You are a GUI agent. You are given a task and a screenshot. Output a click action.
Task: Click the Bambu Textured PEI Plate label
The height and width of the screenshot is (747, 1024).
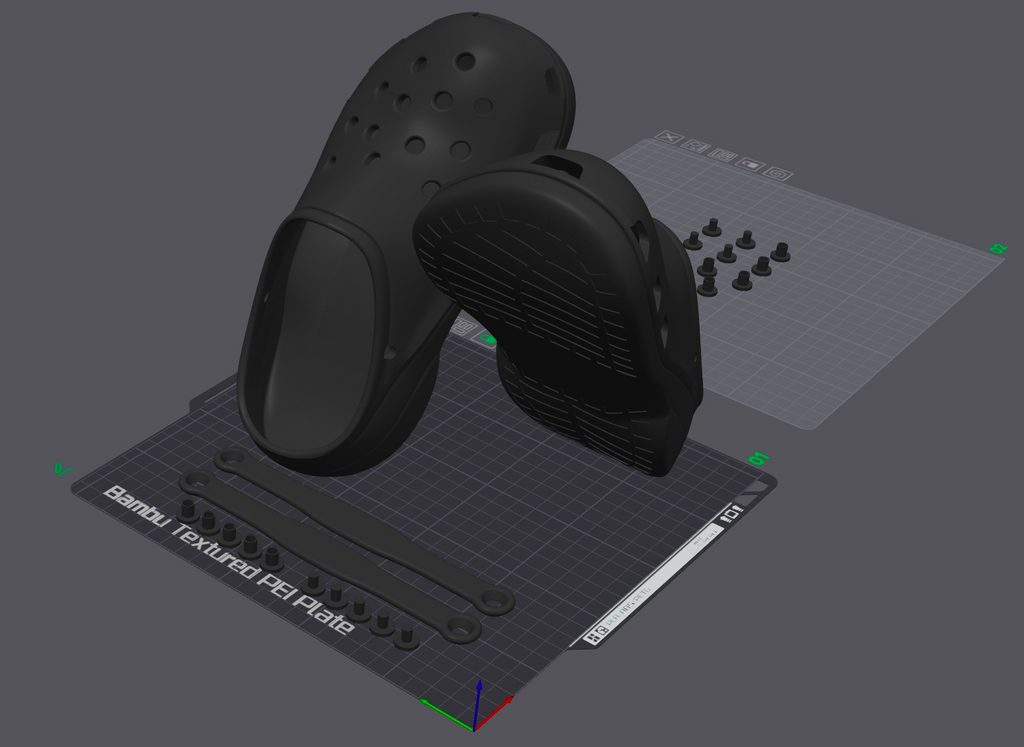click(229, 560)
